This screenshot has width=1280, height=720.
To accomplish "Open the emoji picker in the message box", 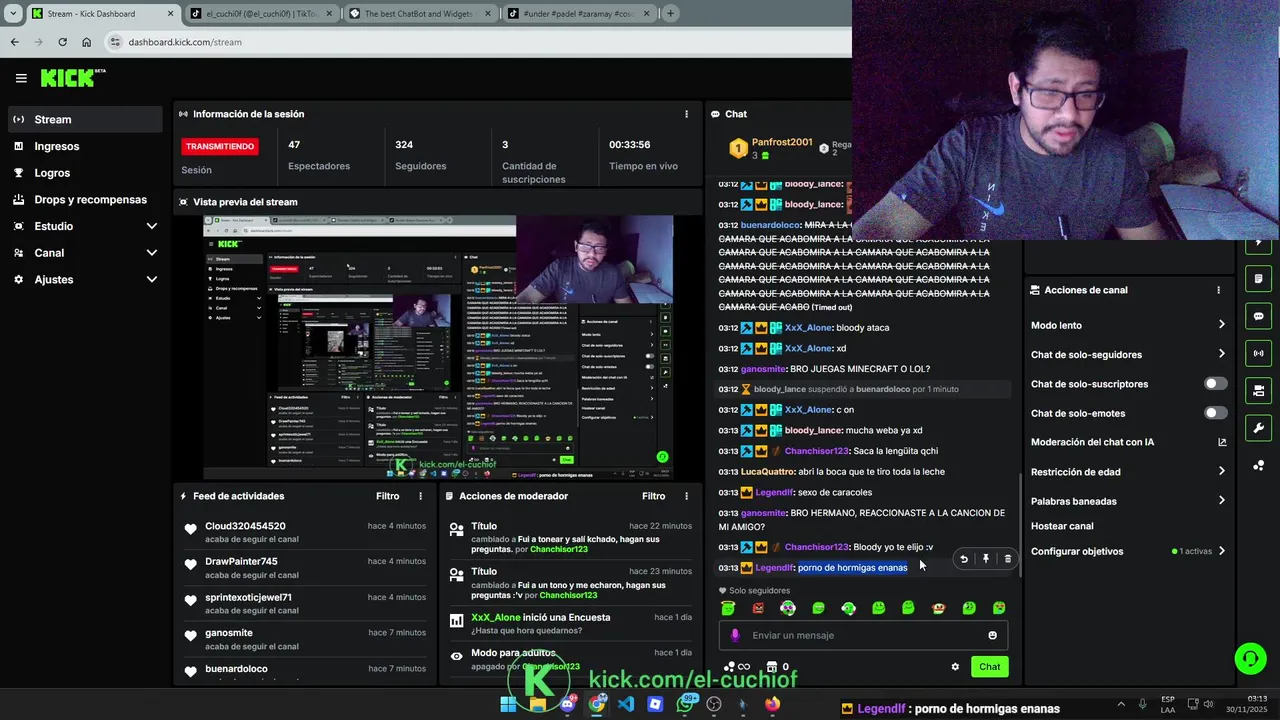I will tap(992, 635).
